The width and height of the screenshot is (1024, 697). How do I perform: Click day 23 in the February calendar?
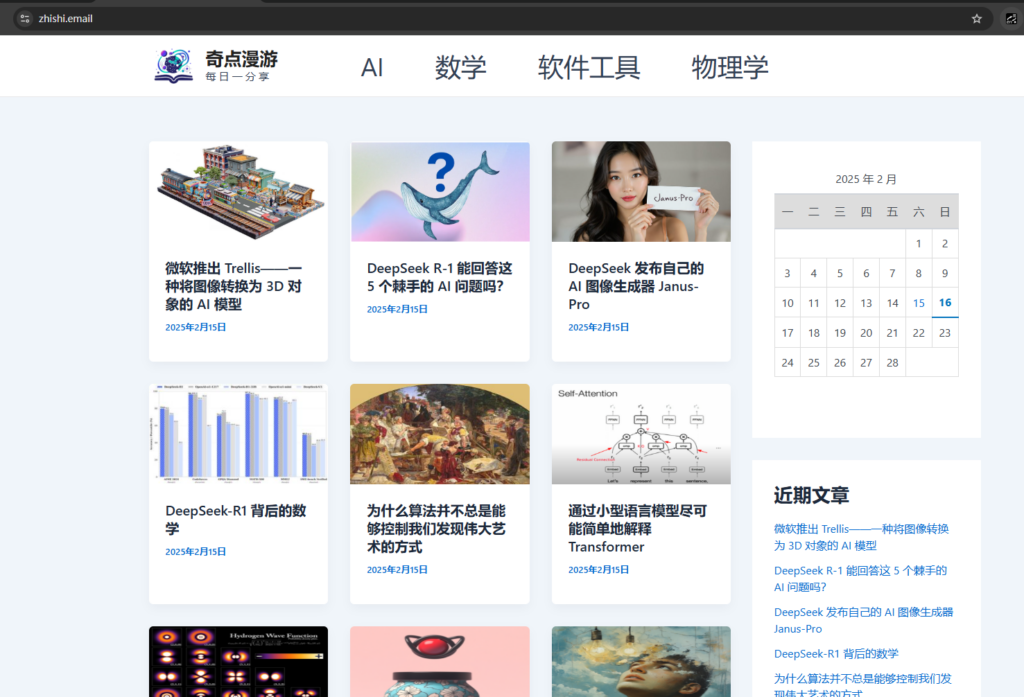click(945, 333)
